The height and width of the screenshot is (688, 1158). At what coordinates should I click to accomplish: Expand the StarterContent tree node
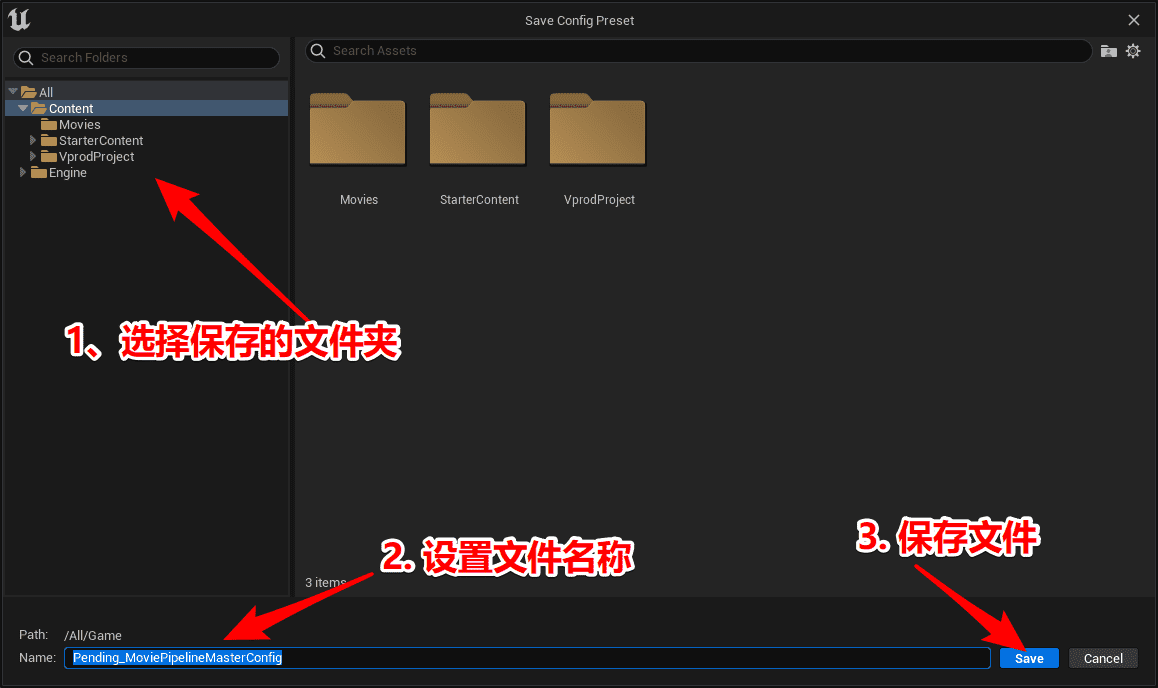pyautogui.click(x=33, y=141)
